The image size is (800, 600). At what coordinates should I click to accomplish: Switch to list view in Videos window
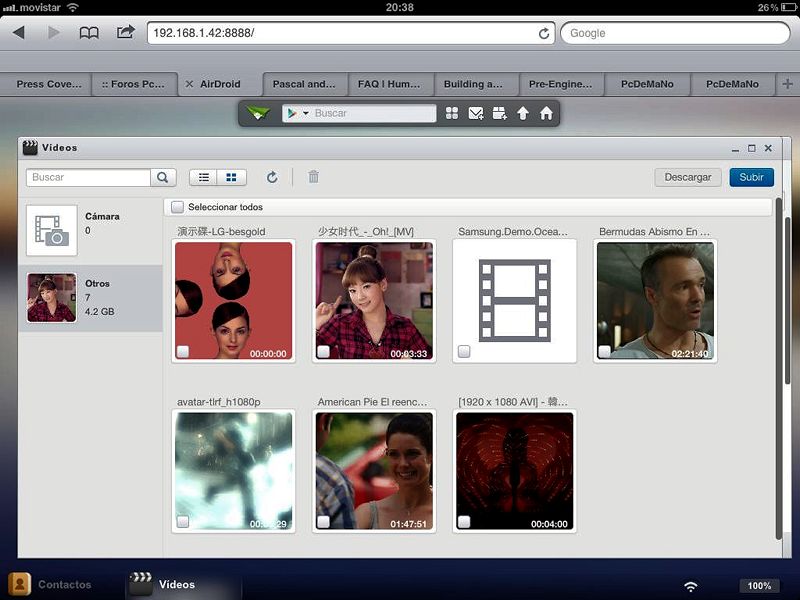[x=204, y=178]
